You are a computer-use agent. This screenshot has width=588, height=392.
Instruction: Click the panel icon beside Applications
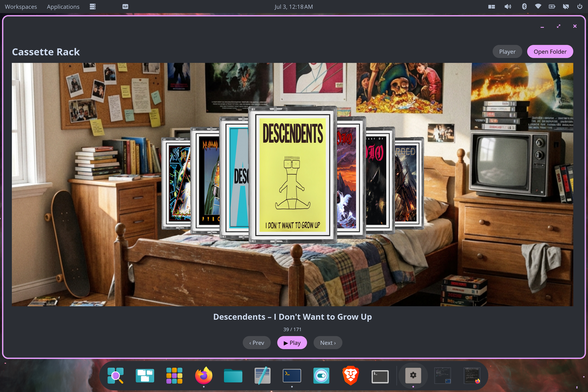93,7
